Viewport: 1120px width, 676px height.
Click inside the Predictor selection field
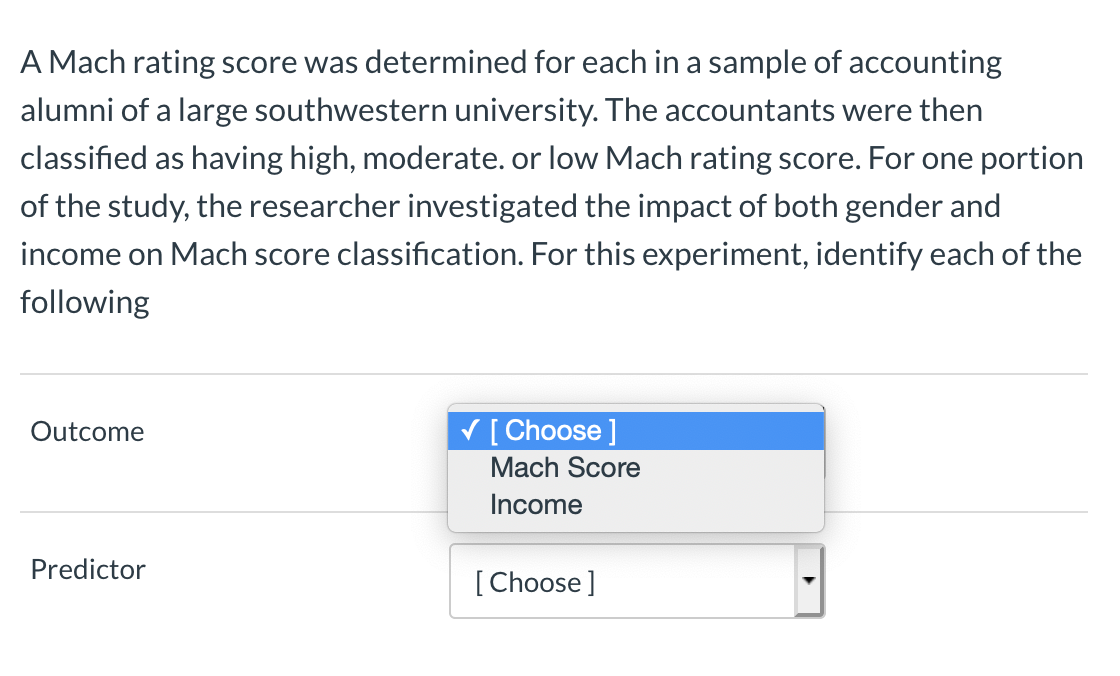(x=620, y=581)
